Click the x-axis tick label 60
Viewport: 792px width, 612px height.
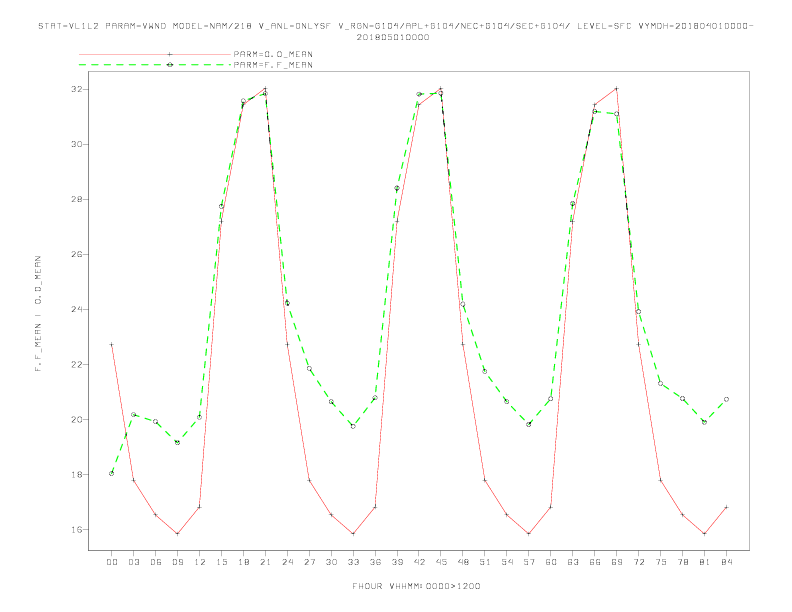pyautogui.click(x=551, y=562)
